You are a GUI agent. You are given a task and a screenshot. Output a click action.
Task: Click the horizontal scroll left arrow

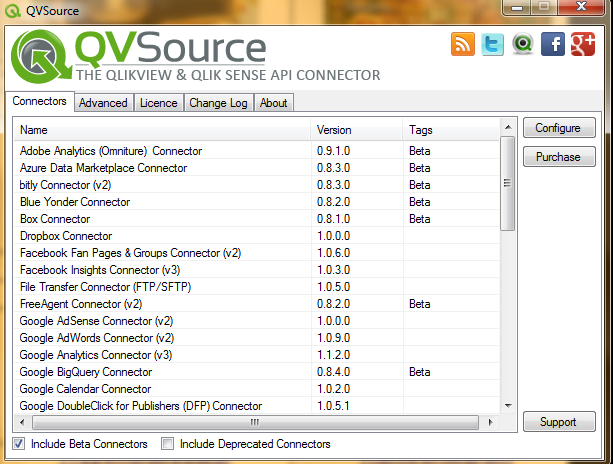coord(22,422)
